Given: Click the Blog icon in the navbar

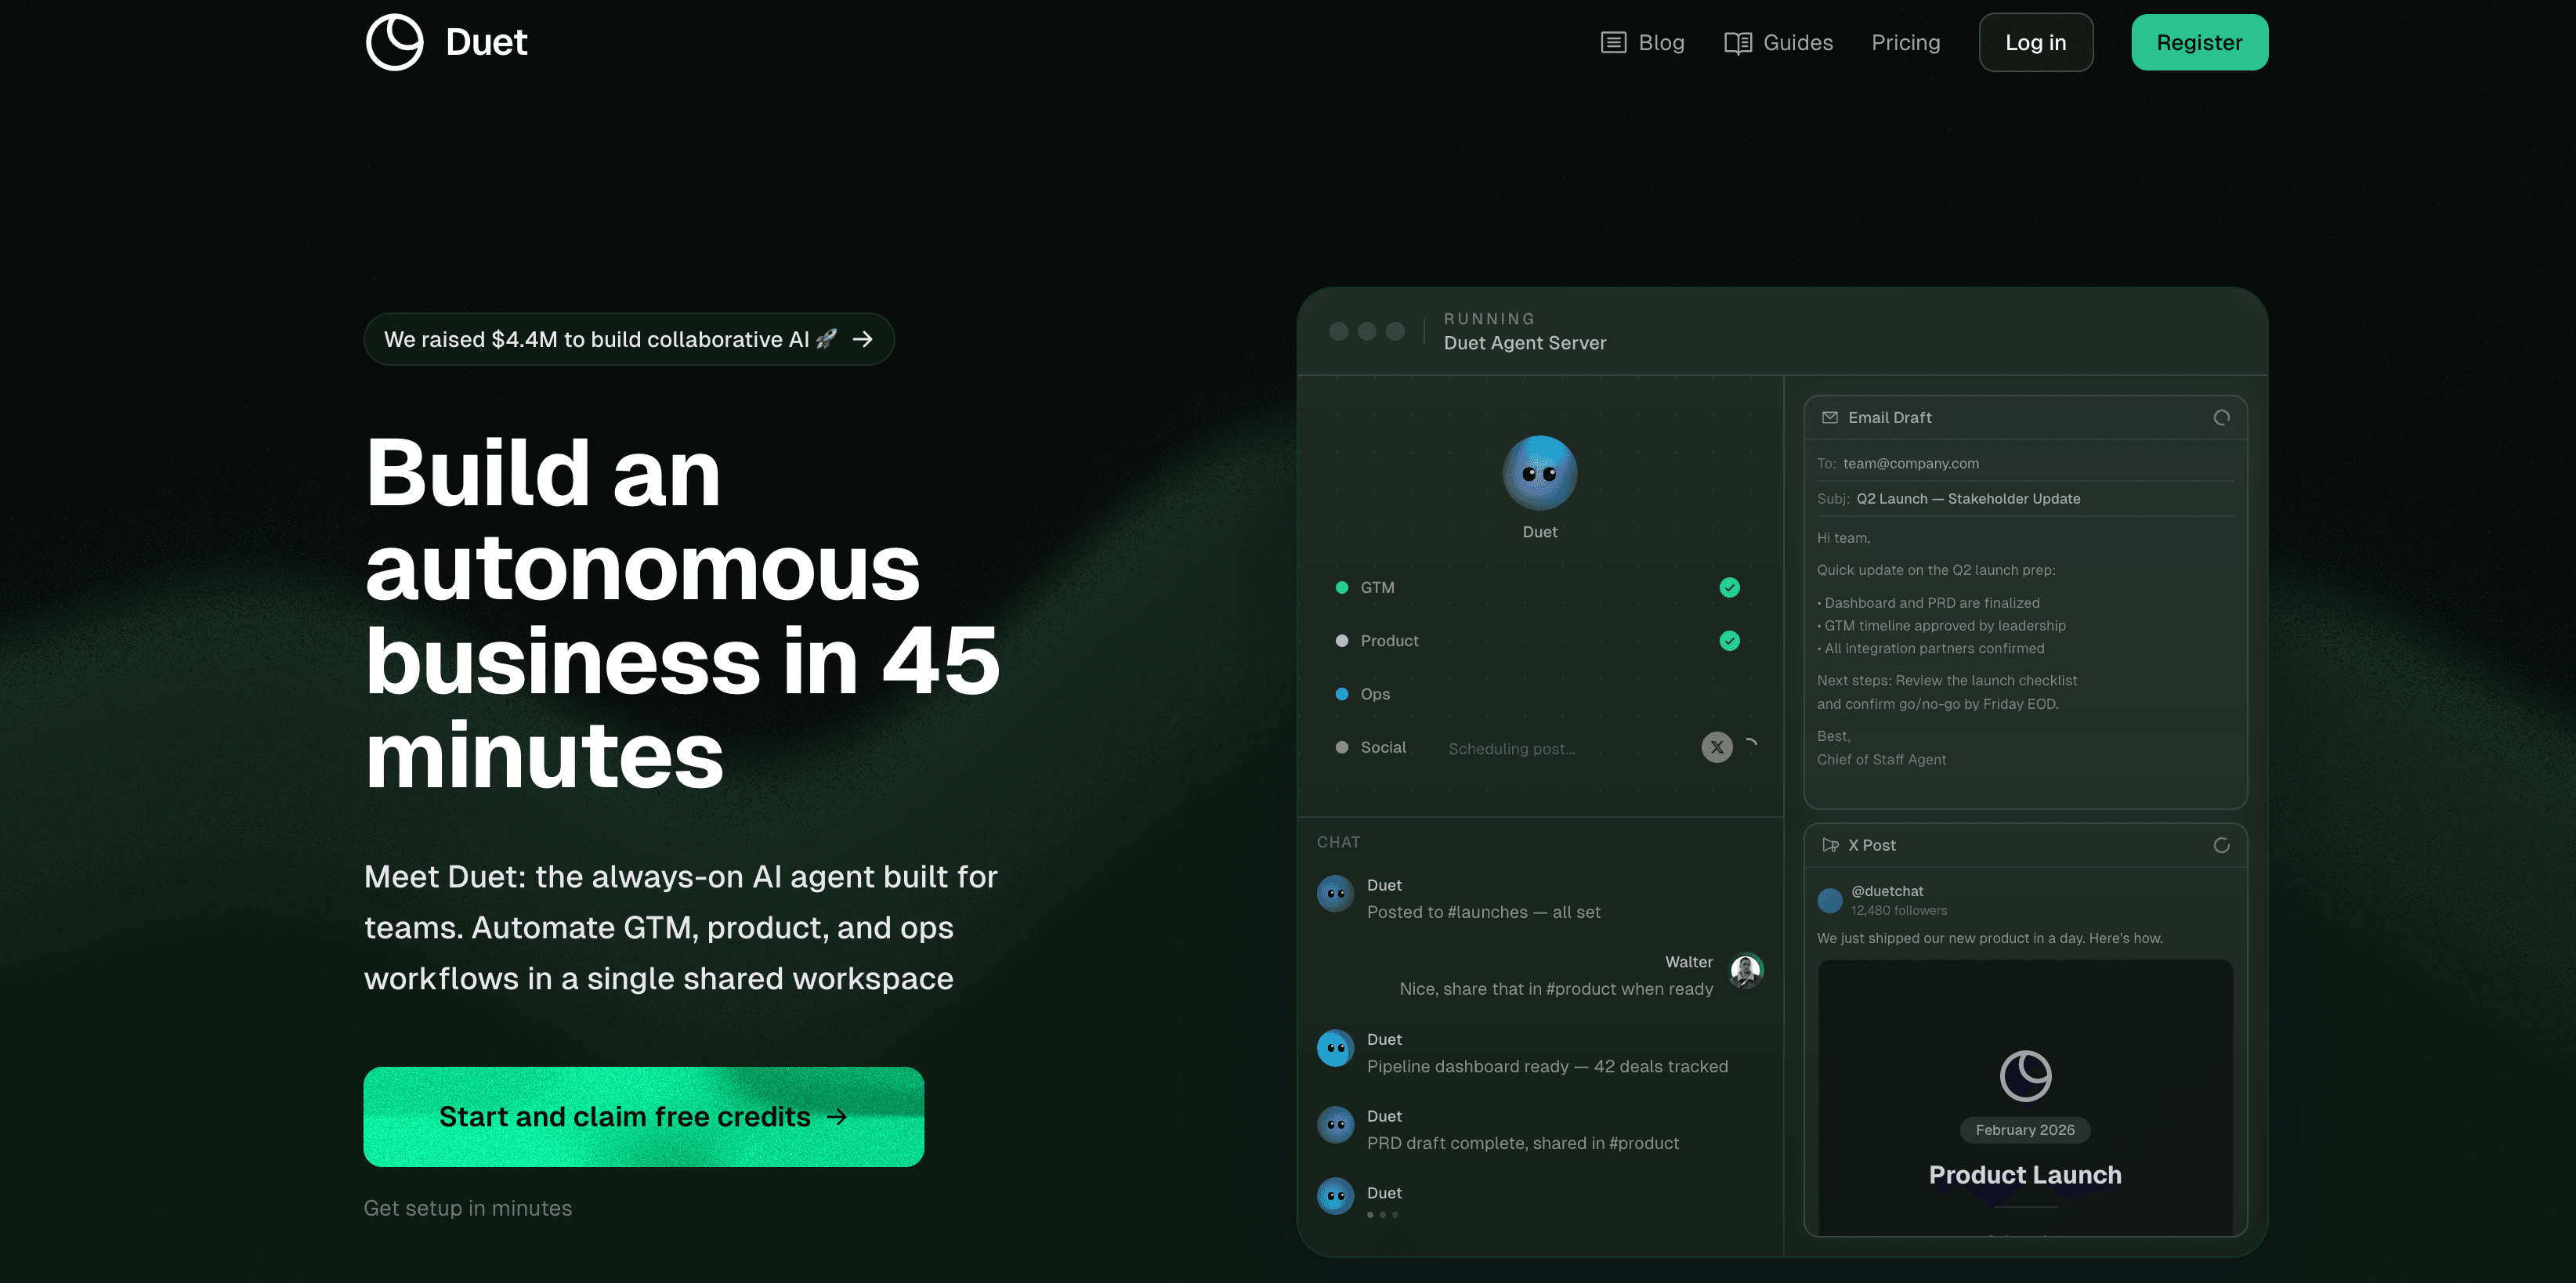Looking at the screenshot, I should click(x=1614, y=42).
